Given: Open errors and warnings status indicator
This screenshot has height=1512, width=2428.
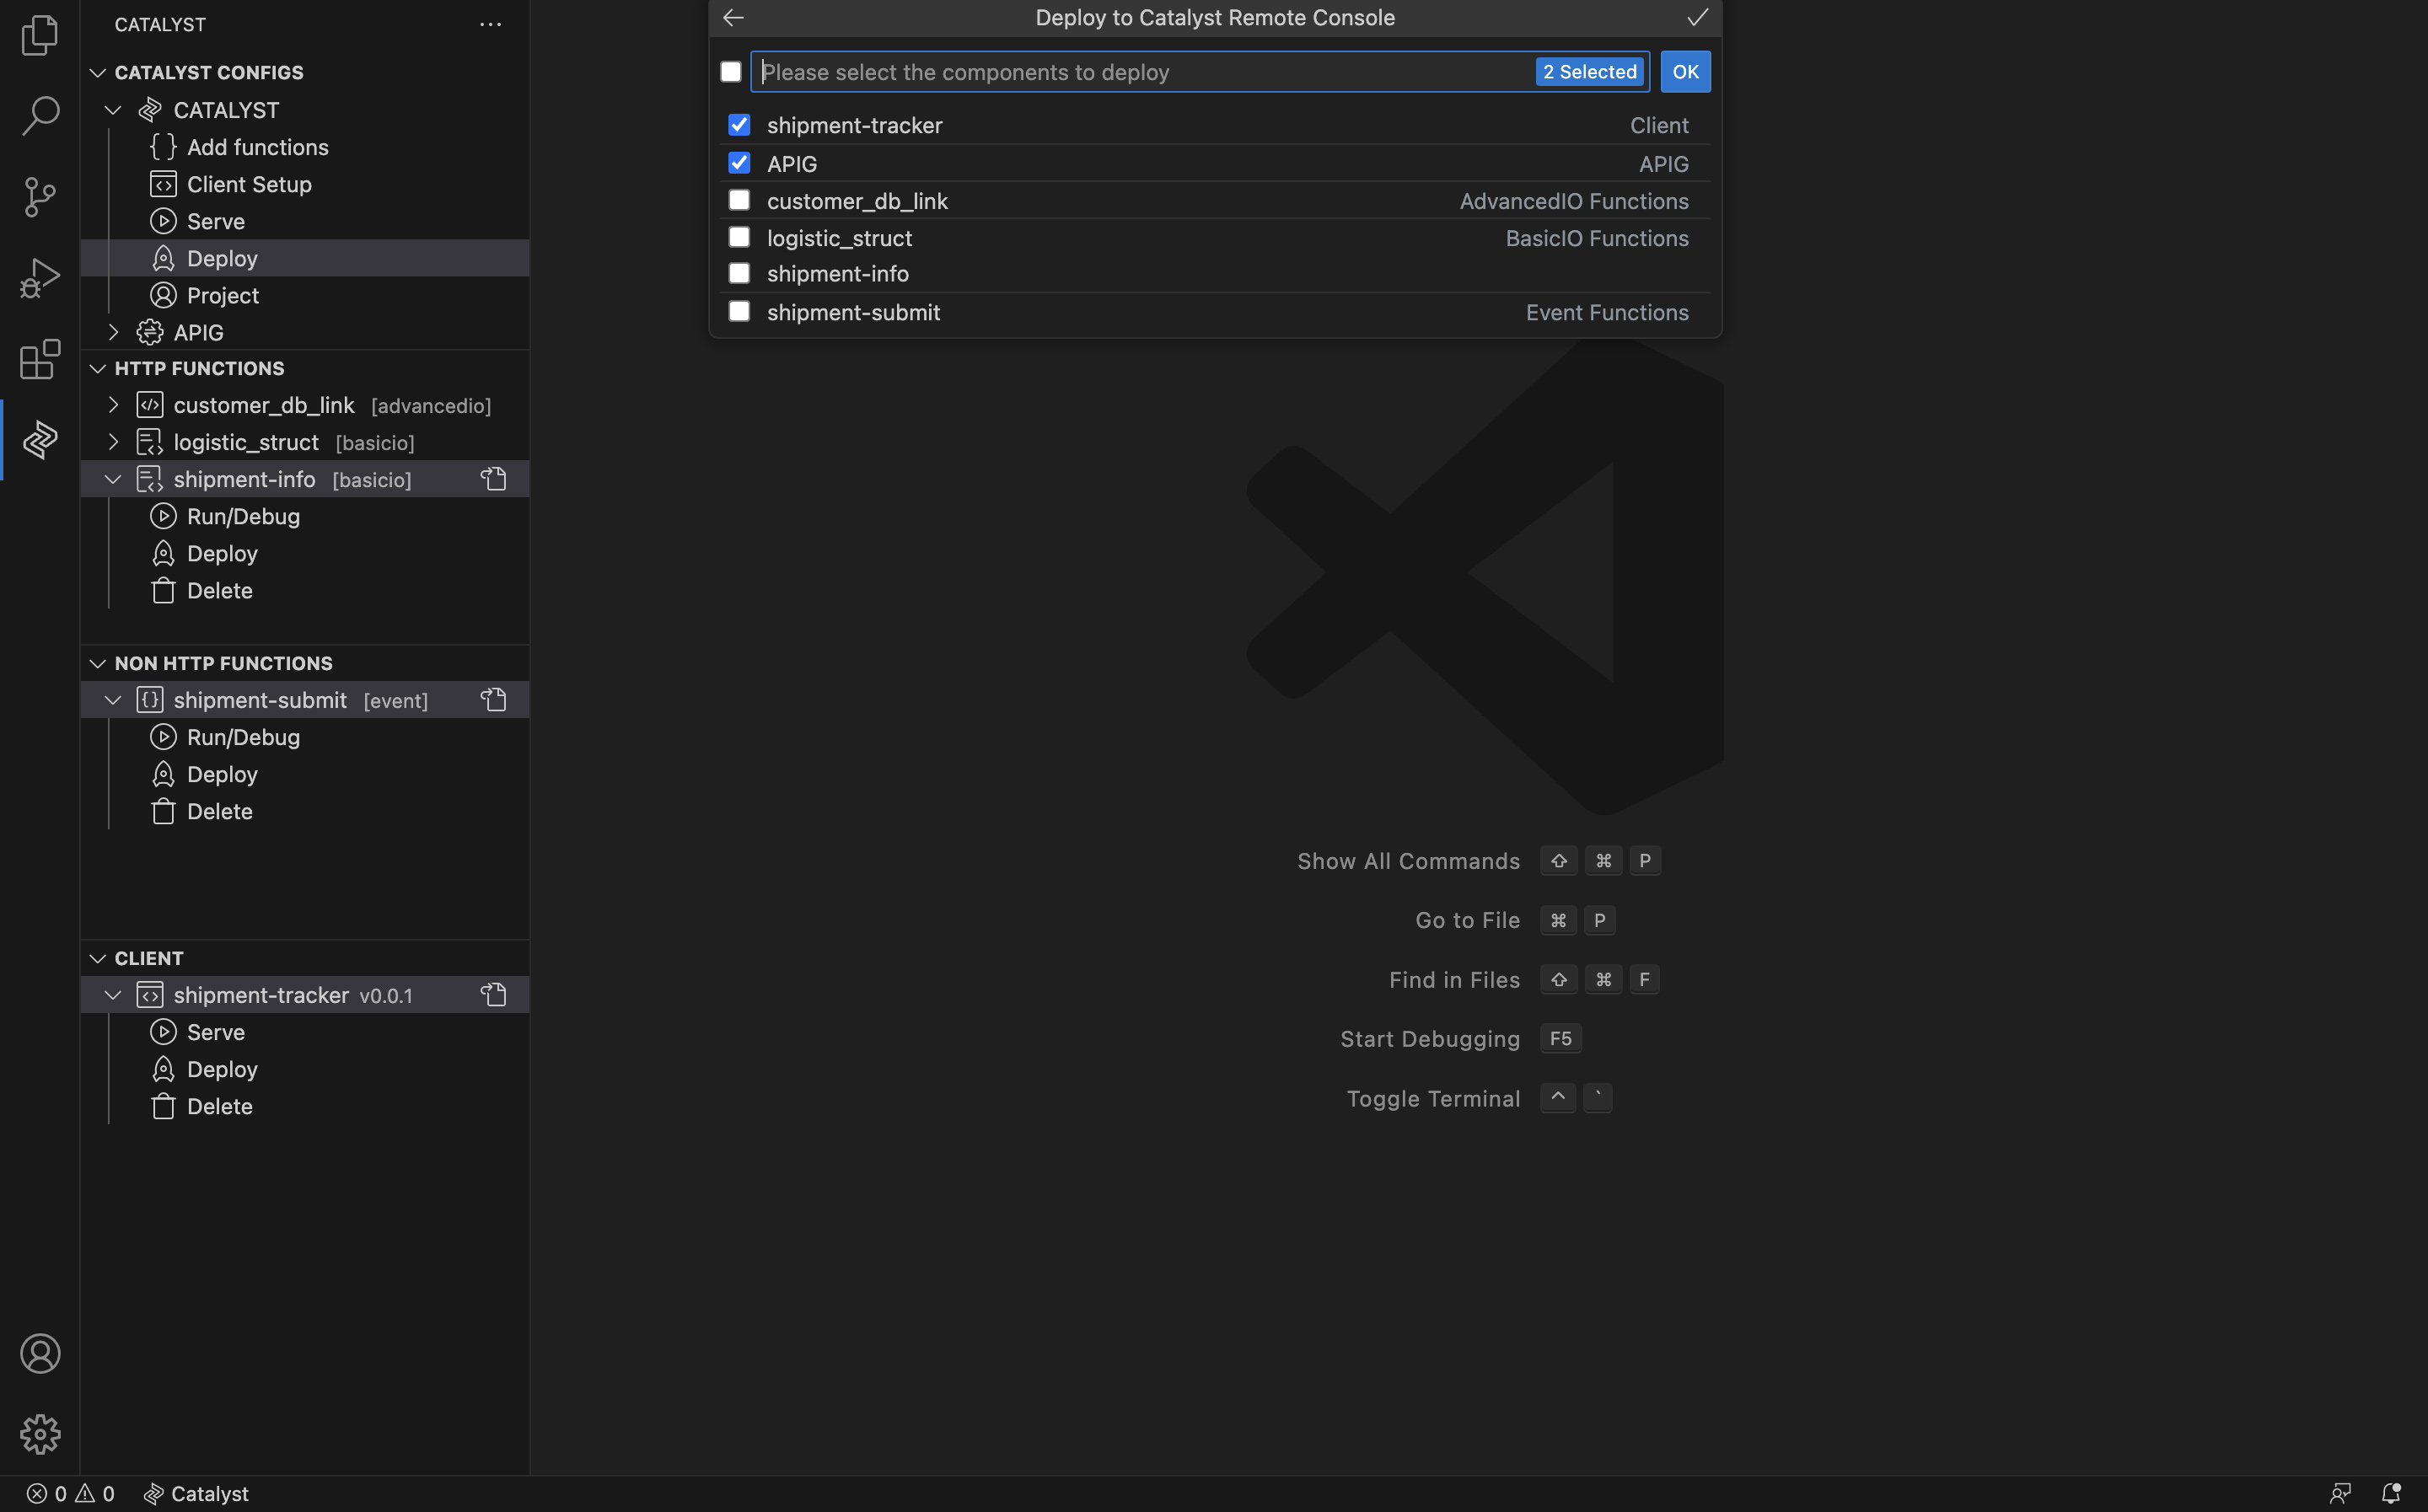Looking at the screenshot, I should click(x=70, y=1493).
